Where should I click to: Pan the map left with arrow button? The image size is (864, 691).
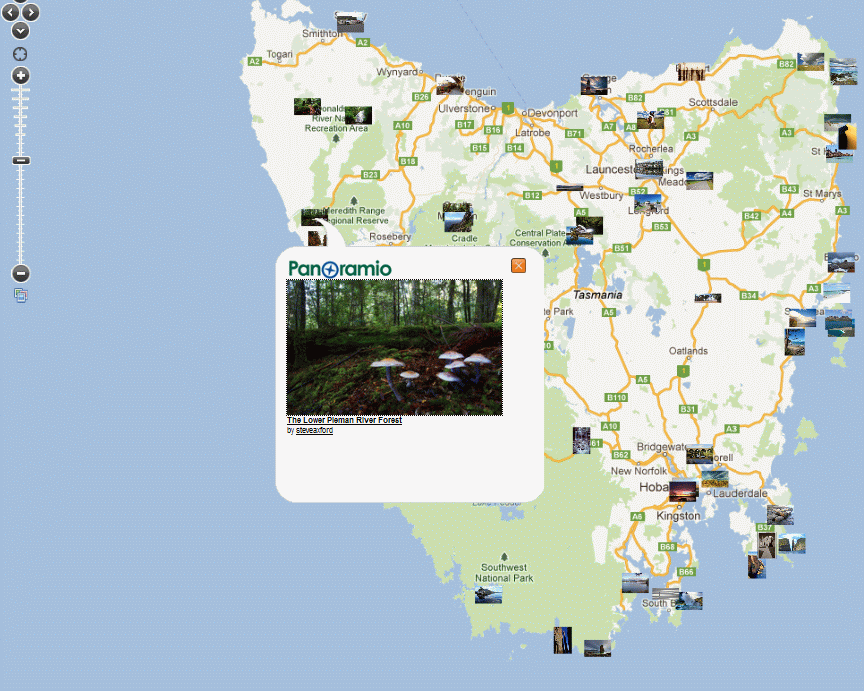pos(9,13)
